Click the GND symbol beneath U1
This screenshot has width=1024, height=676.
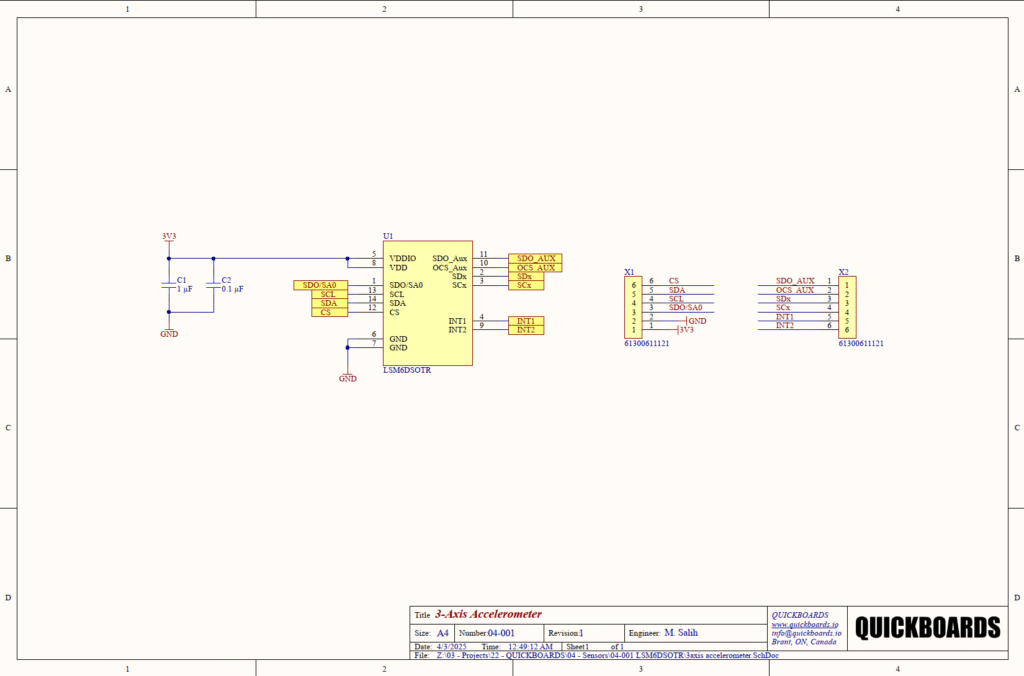point(347,377)
